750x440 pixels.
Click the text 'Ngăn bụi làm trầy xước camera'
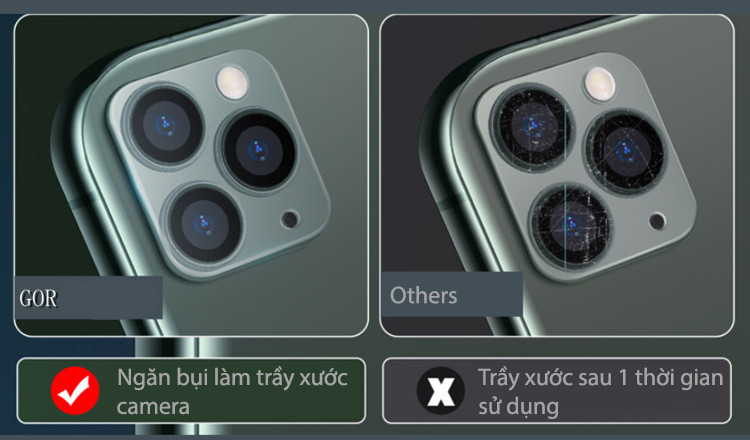pyautogui.click(x=232, y=392)
